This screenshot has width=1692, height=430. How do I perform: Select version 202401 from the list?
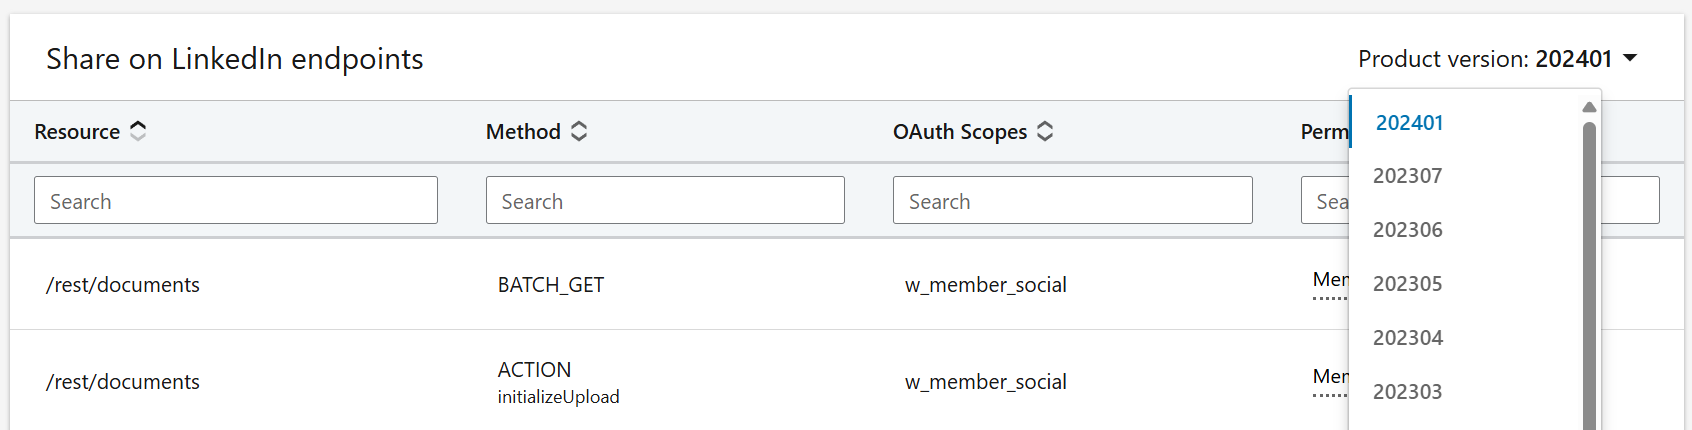tap(1409, 123)
